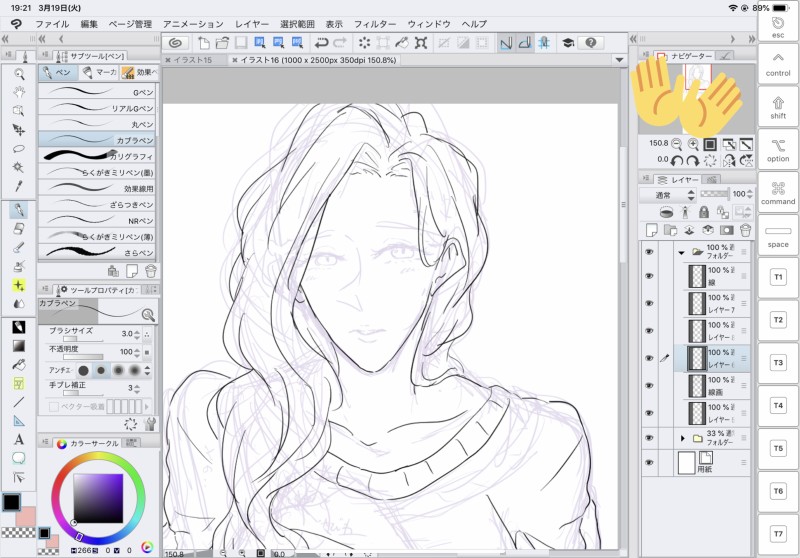This screenshot has height=558, width=800.
Task: Open the 通常 blend mode dropdown
Action: pos(668,195)
